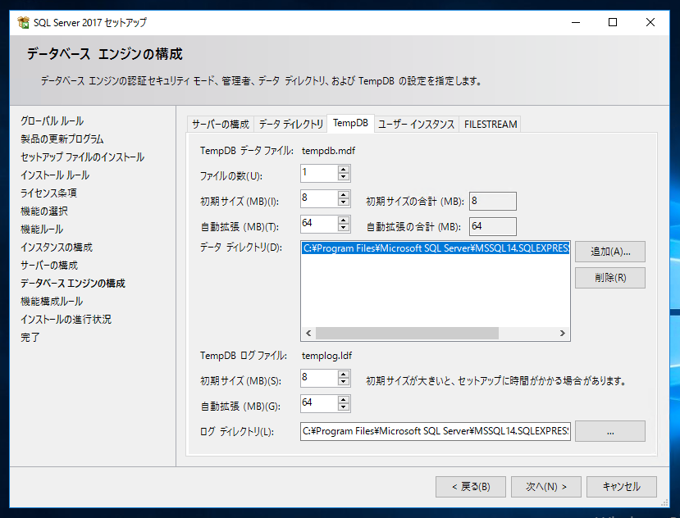Maximize the setup window
This screenshot has width=680, height=518.
(x=612, y=22)
